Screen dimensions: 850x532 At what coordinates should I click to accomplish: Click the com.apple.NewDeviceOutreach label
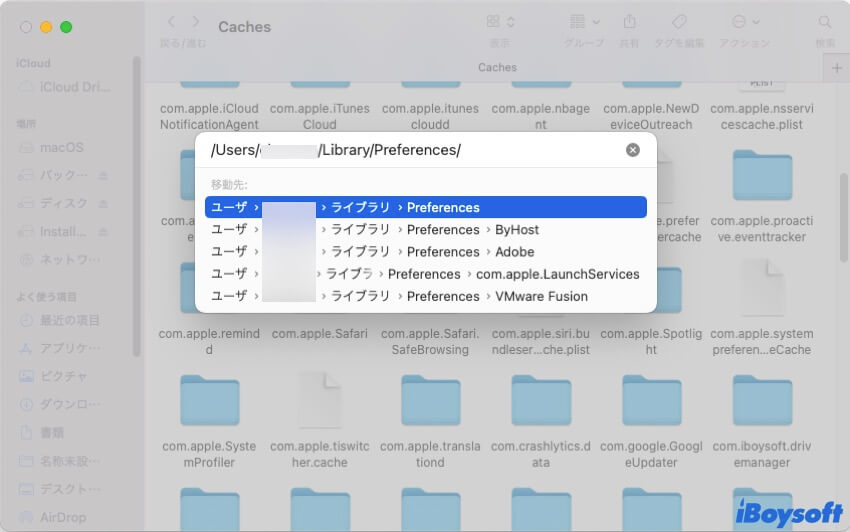(x=651, y=117)
